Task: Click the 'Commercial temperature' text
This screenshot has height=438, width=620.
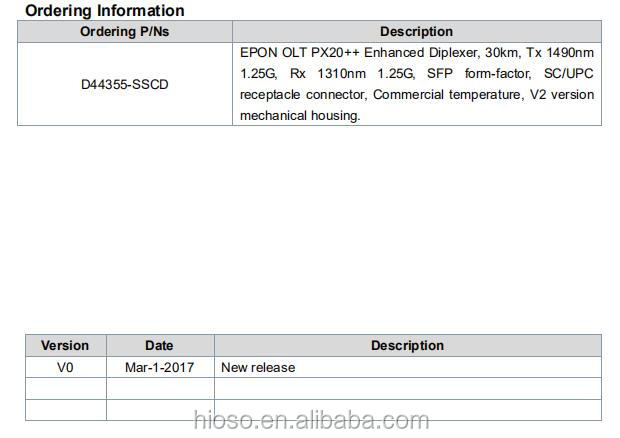Action: point(447,94)
